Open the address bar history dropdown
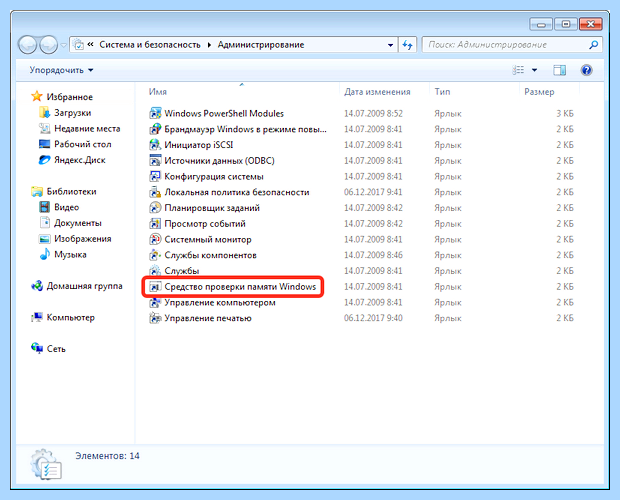The height and width of the screenshot is (500, 620). coord(390,45)
